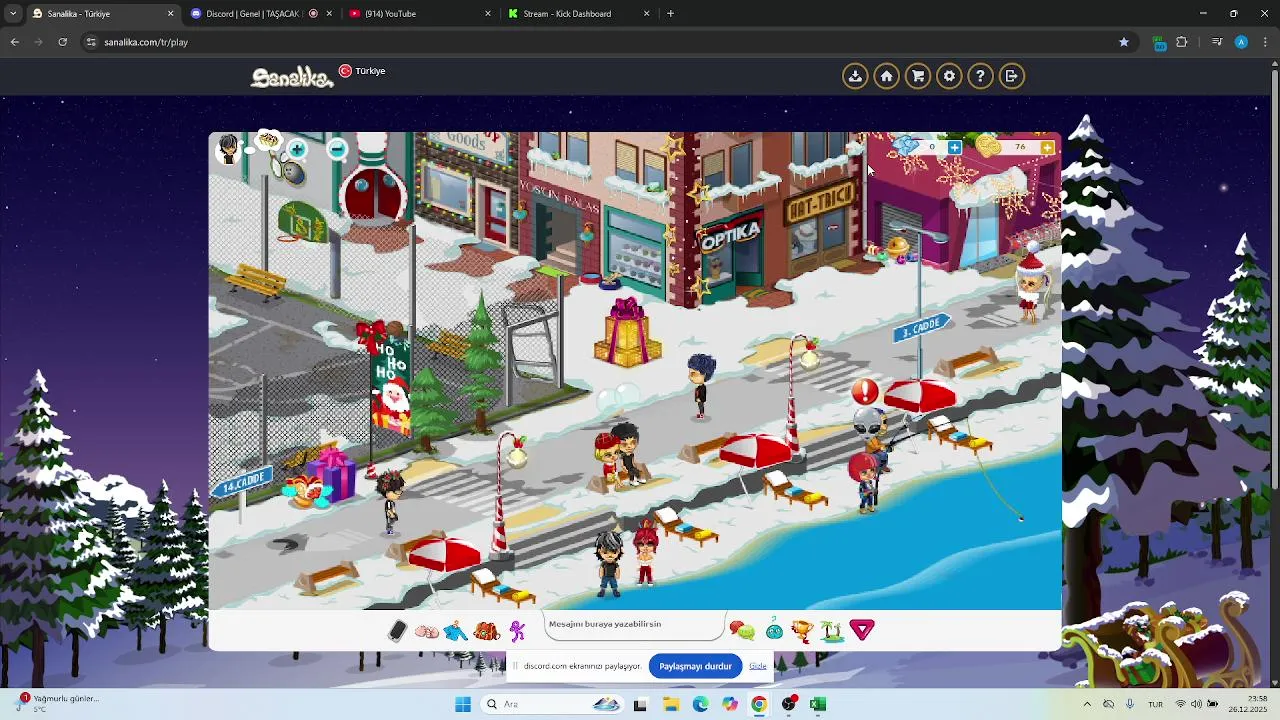Open the home icon in Sanalika header
This screenshot has height=720, width=1280.
click(886, 76)
